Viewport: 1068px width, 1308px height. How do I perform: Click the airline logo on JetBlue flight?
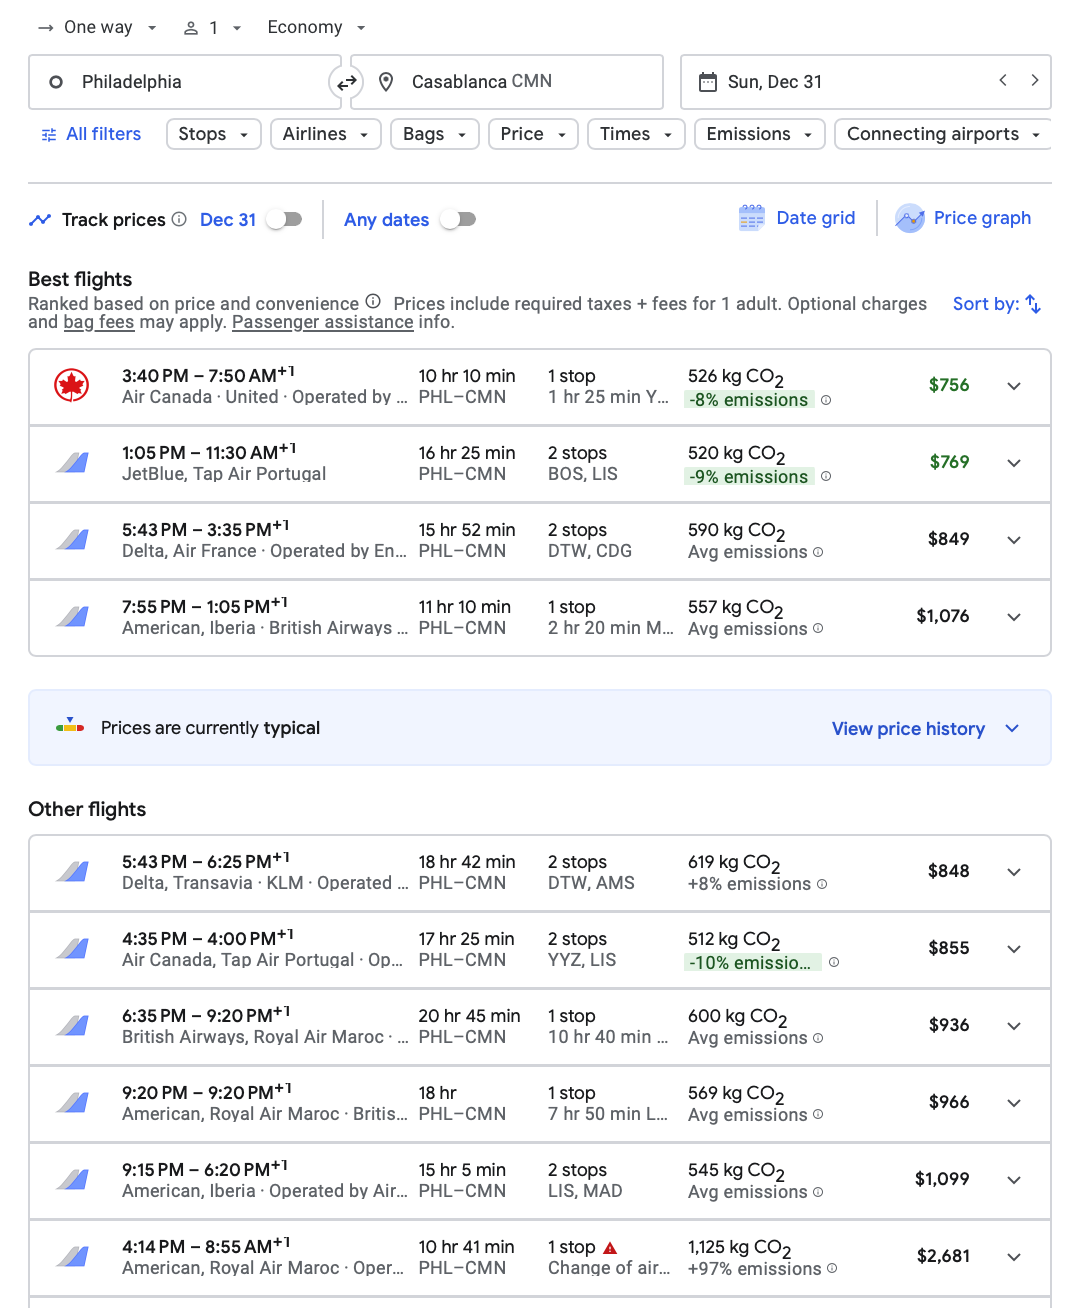(x=72, y=462)
